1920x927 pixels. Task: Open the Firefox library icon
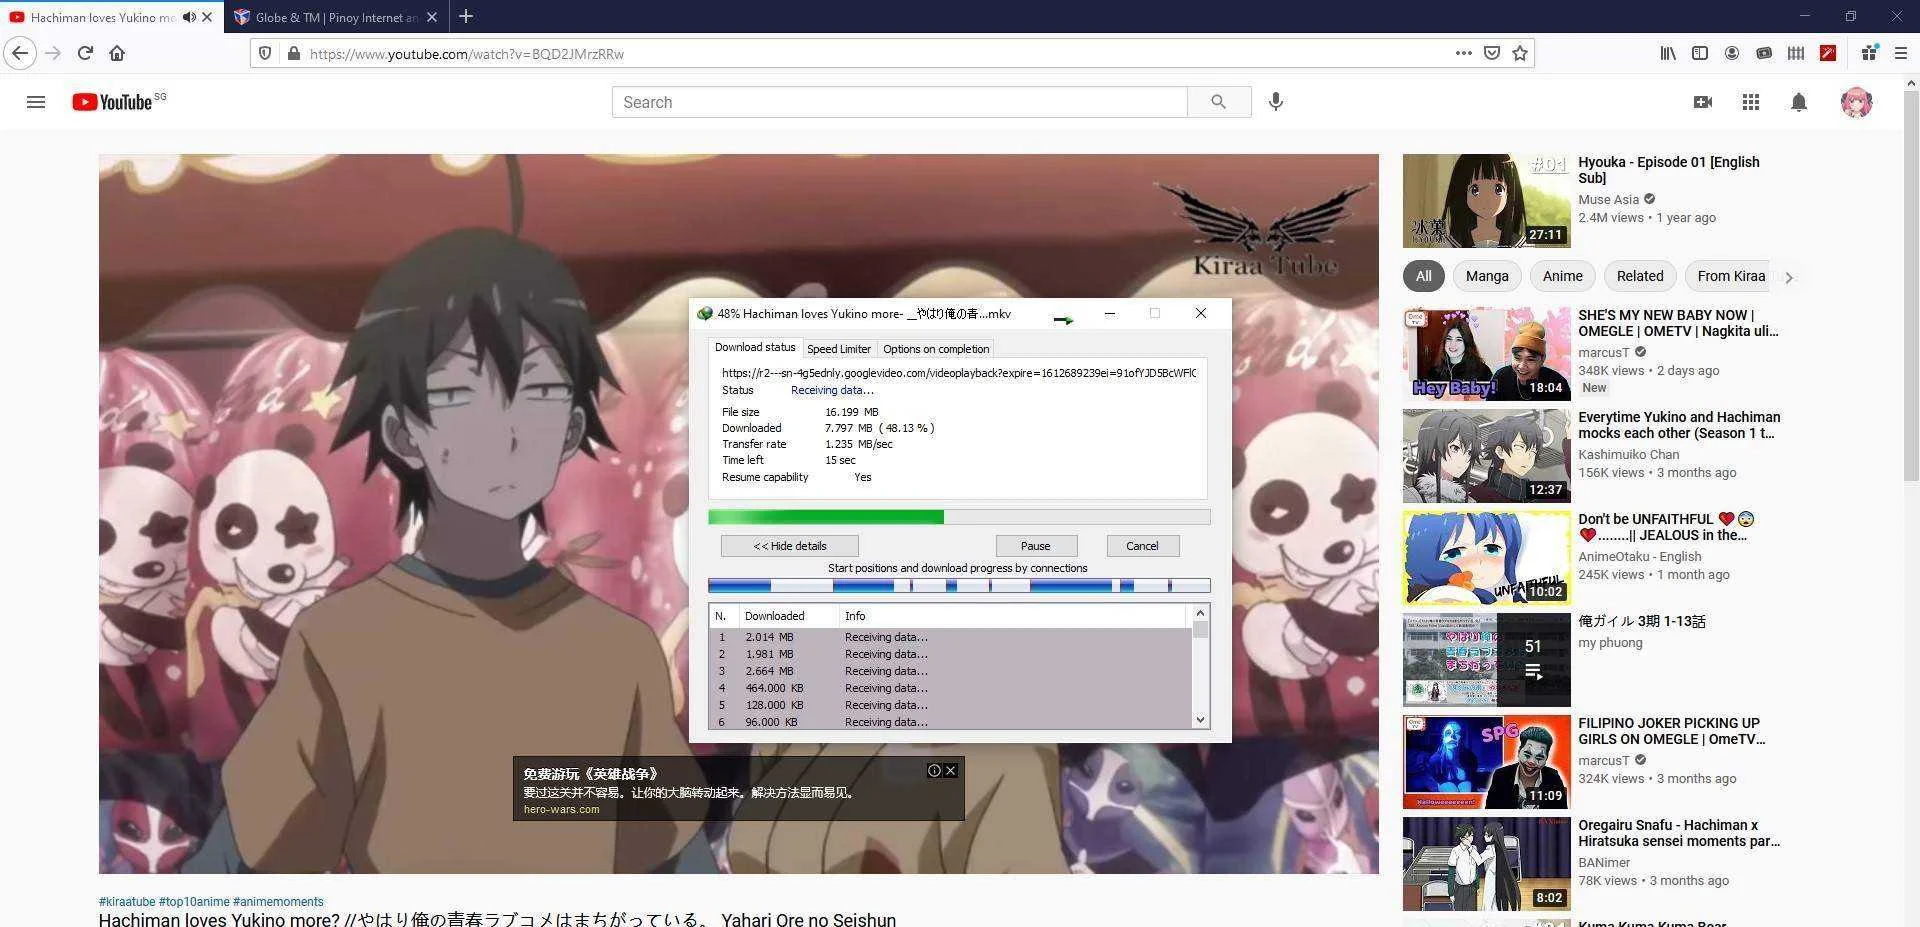pyautogui.click(x=1668, y=53)
